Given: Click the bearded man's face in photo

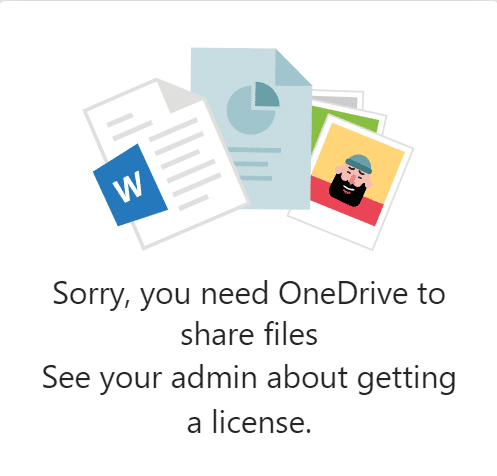Looking at the screenshot, I should [351, 180].
